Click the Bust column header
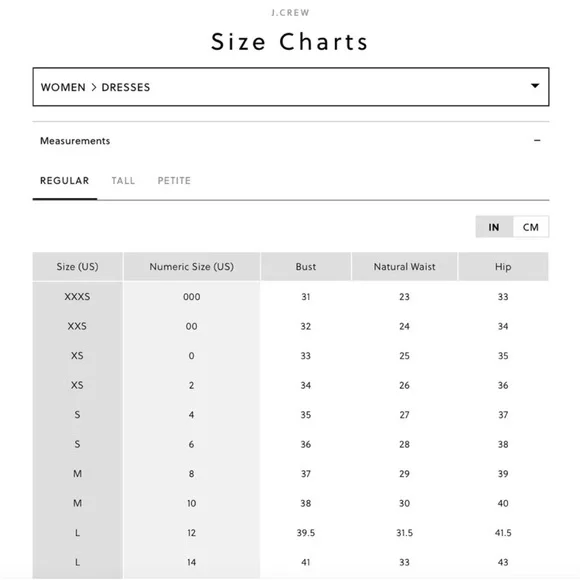 [x=306, y=266]
